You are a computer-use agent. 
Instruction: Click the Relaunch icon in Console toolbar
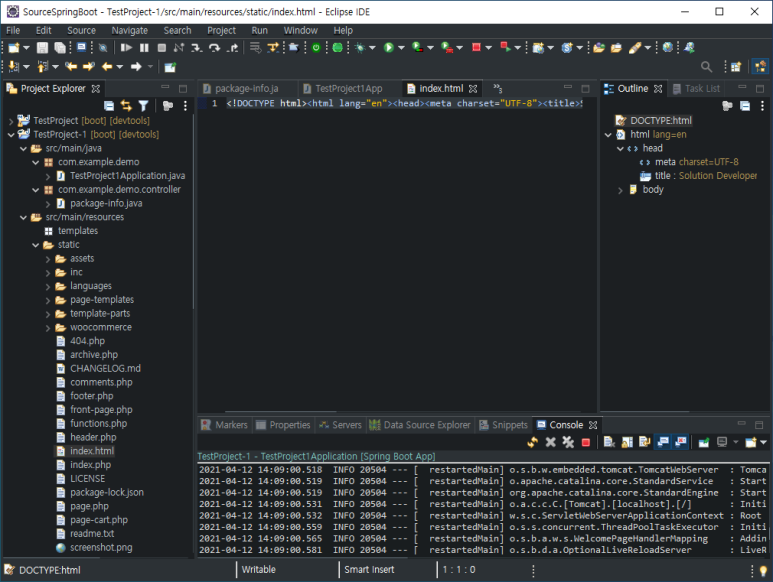click(x=532, y=442)
